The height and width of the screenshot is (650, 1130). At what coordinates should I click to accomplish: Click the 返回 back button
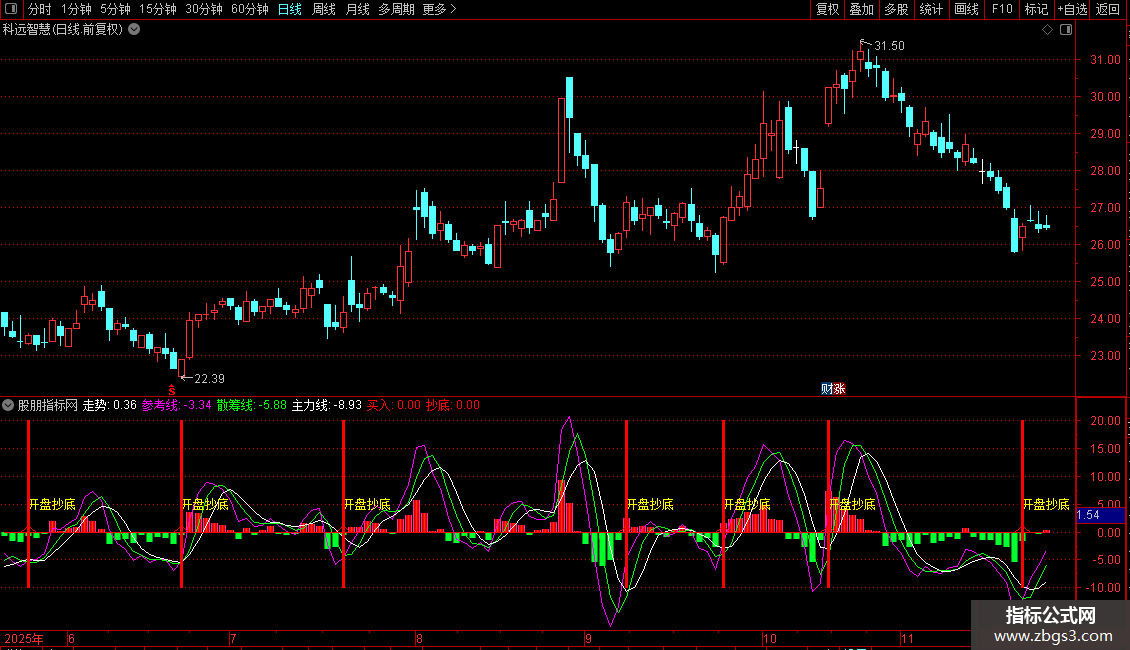tap(1108, 9)
